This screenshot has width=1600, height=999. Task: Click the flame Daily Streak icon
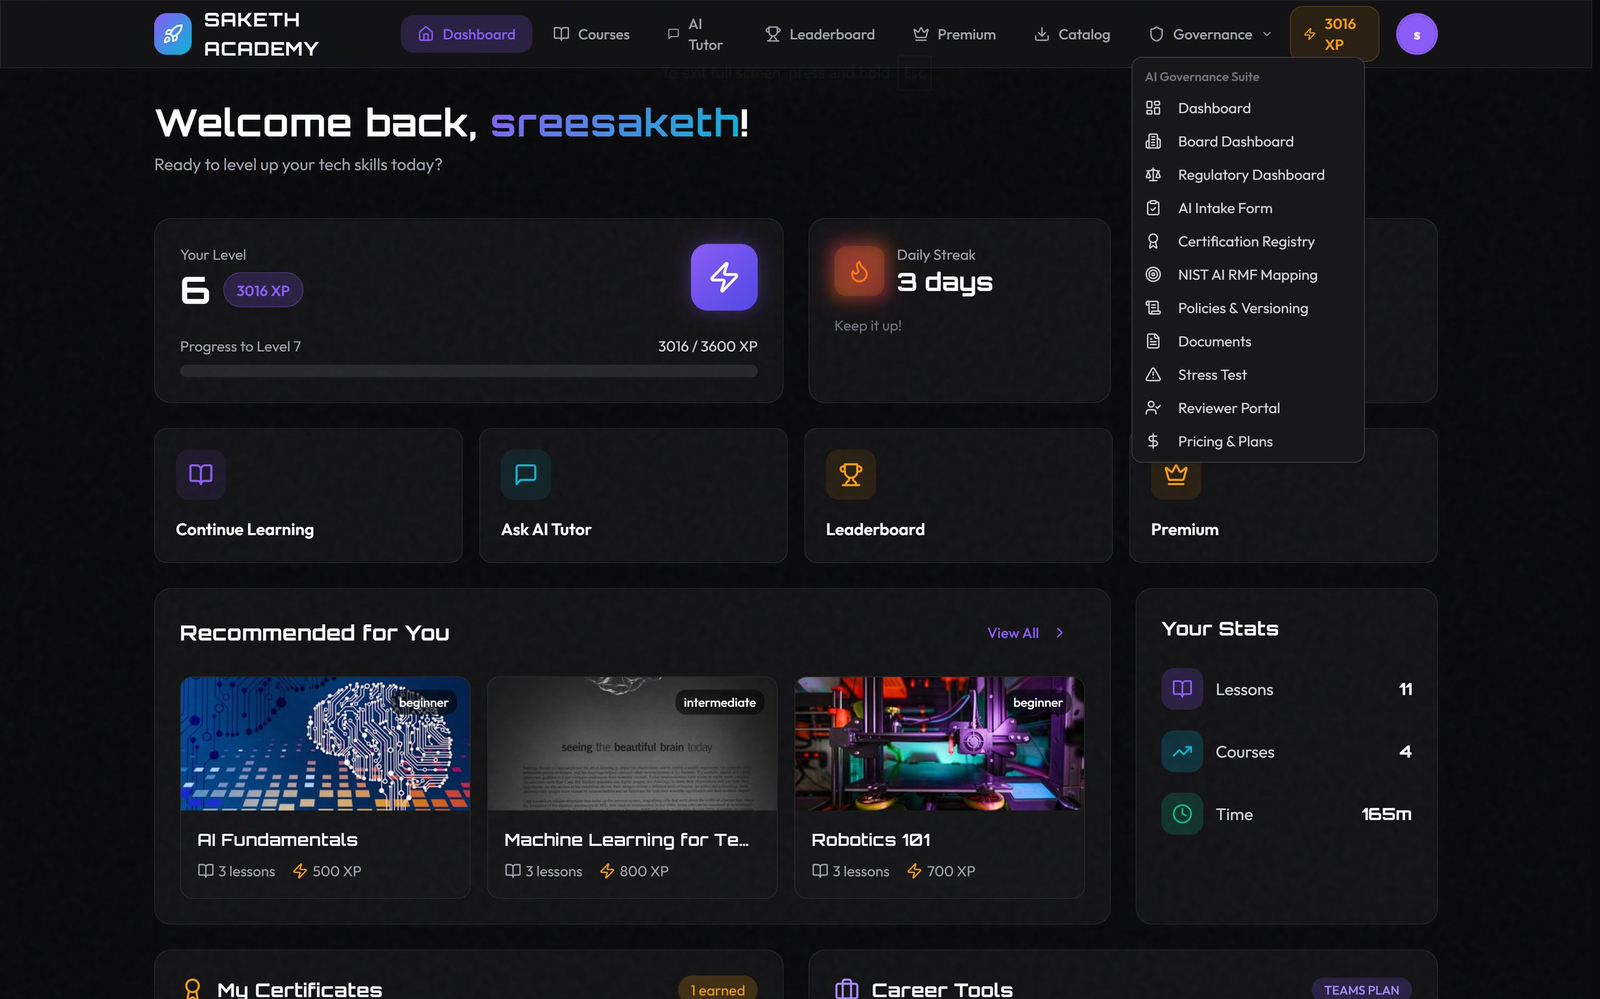(859, 271)
